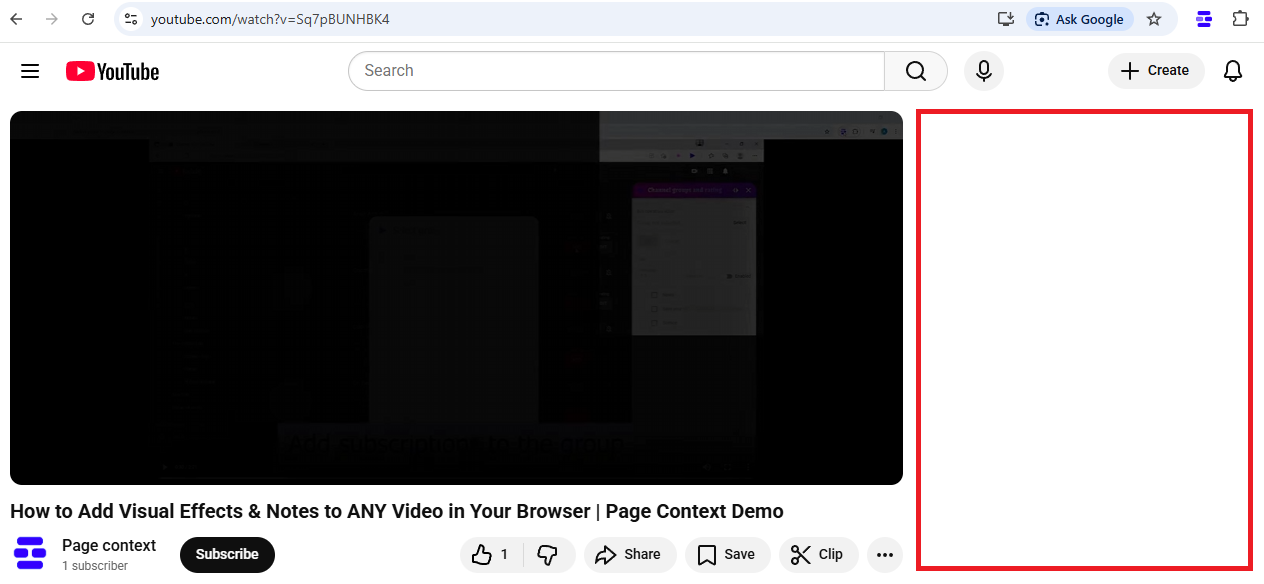Reload the page with the refresh icon
1264x584 pixels.
click(88, 19)
